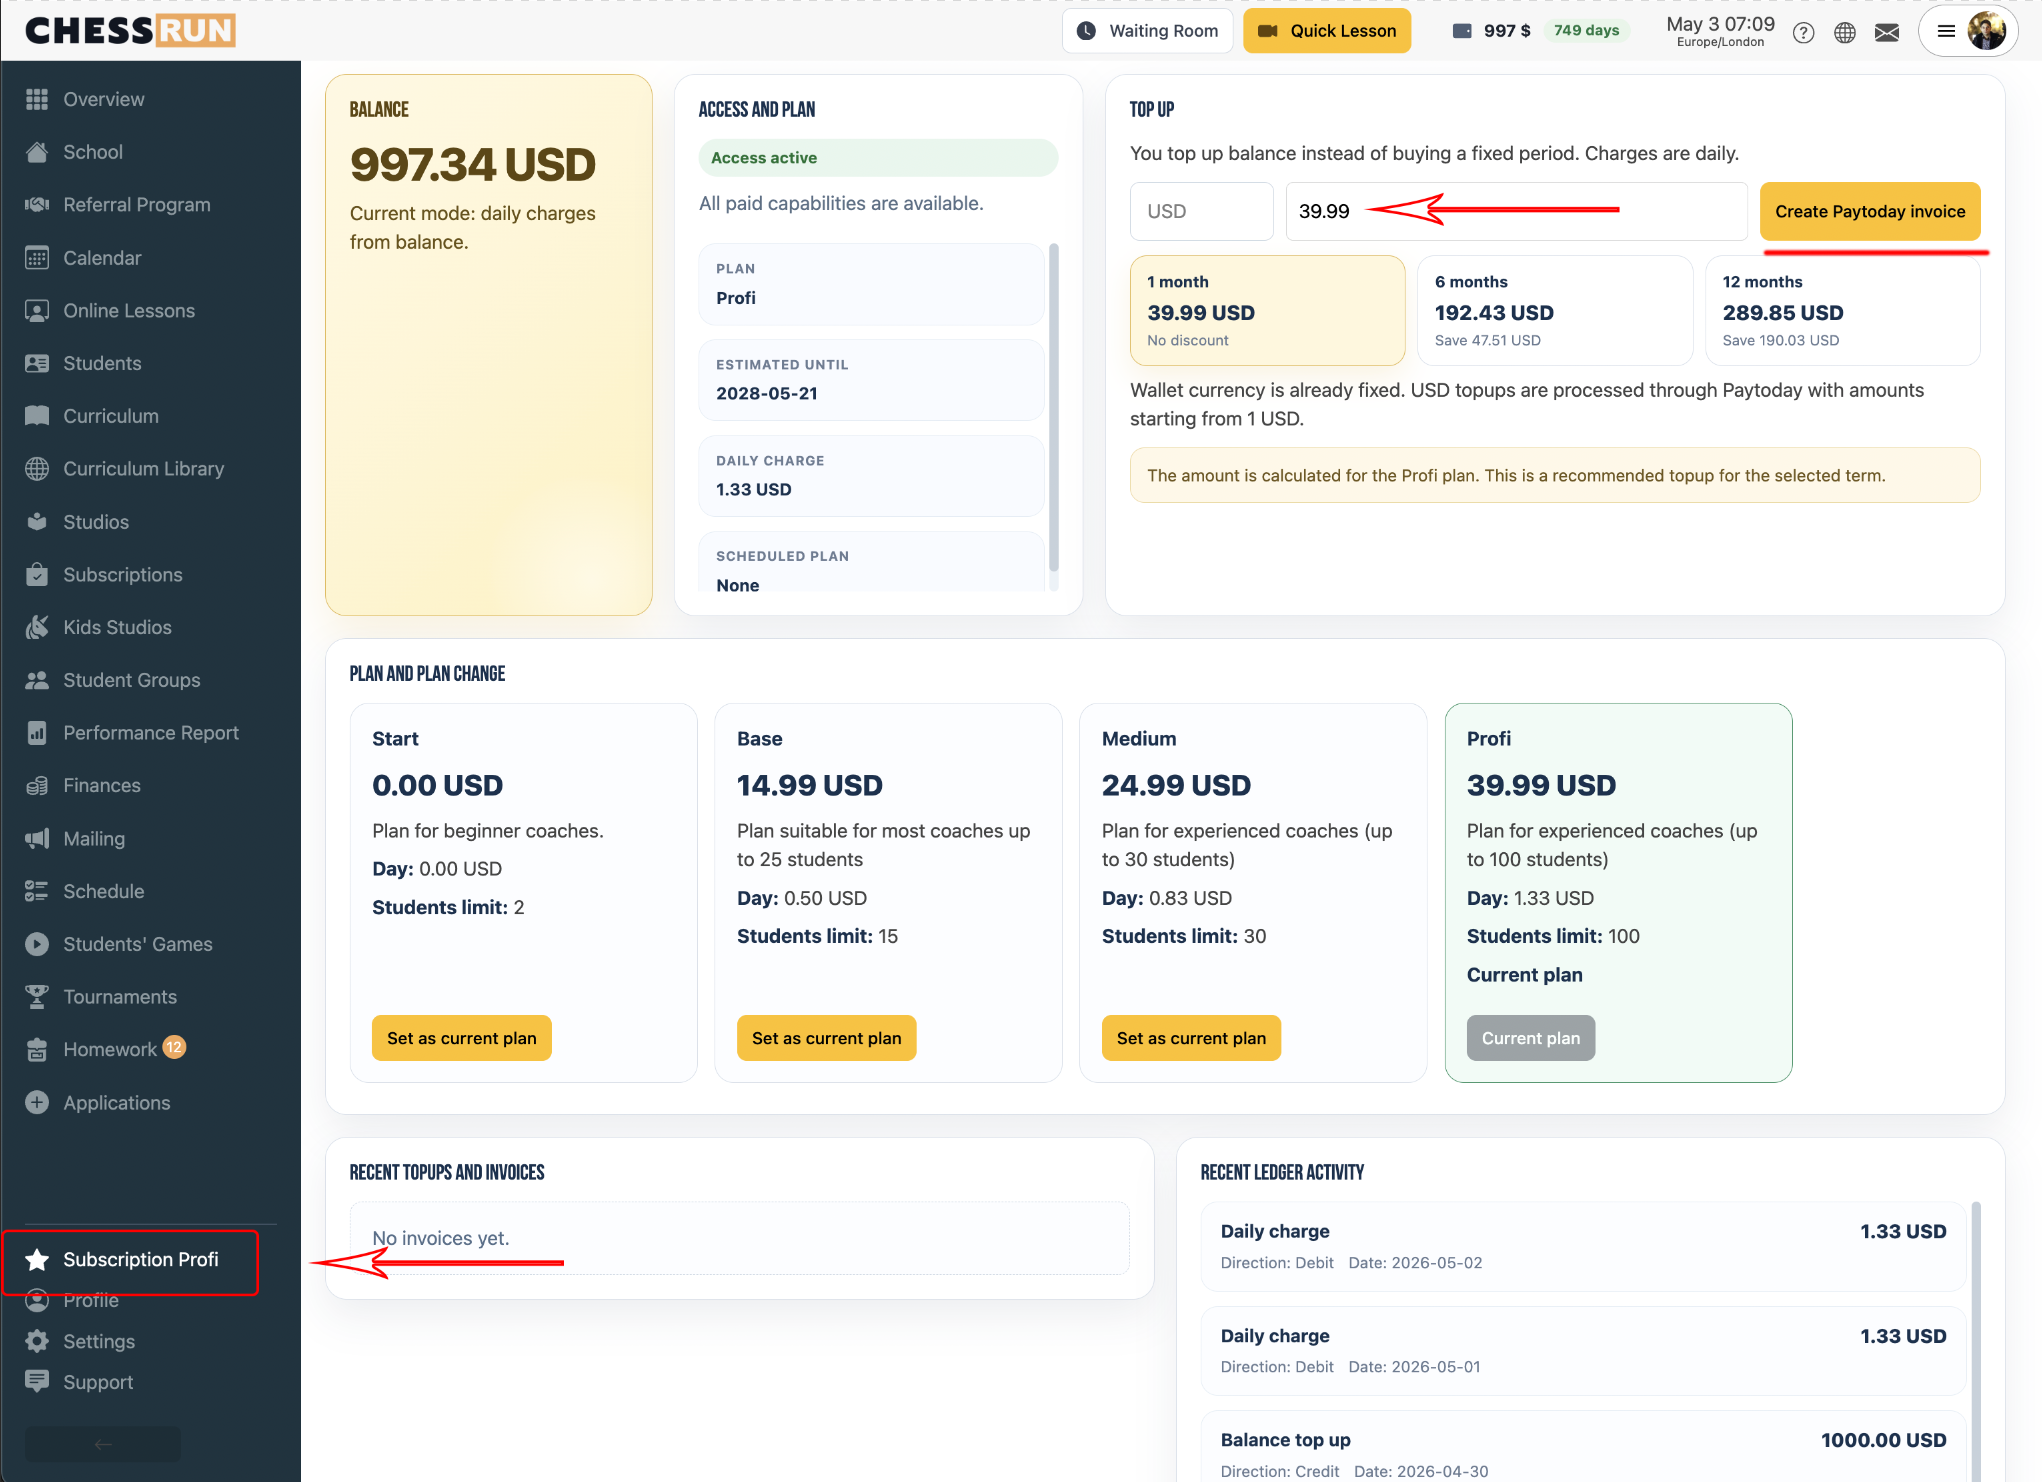Viewport: 2042px width, 1482px height.
Task: Select the 1 month top-up option
Action: point(1267,310)
